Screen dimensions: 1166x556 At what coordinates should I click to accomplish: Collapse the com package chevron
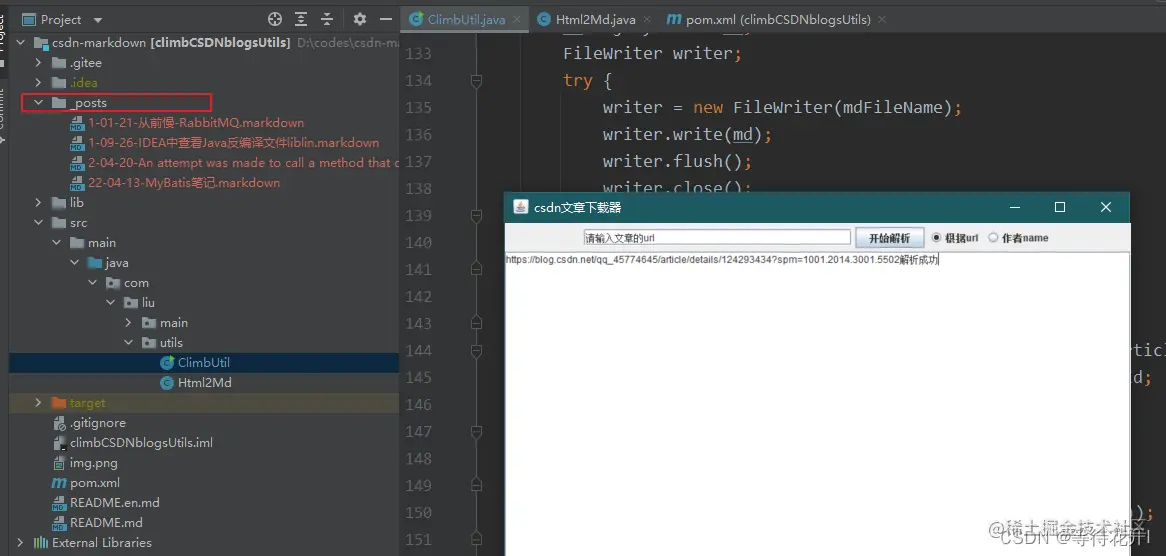(92, 283)
